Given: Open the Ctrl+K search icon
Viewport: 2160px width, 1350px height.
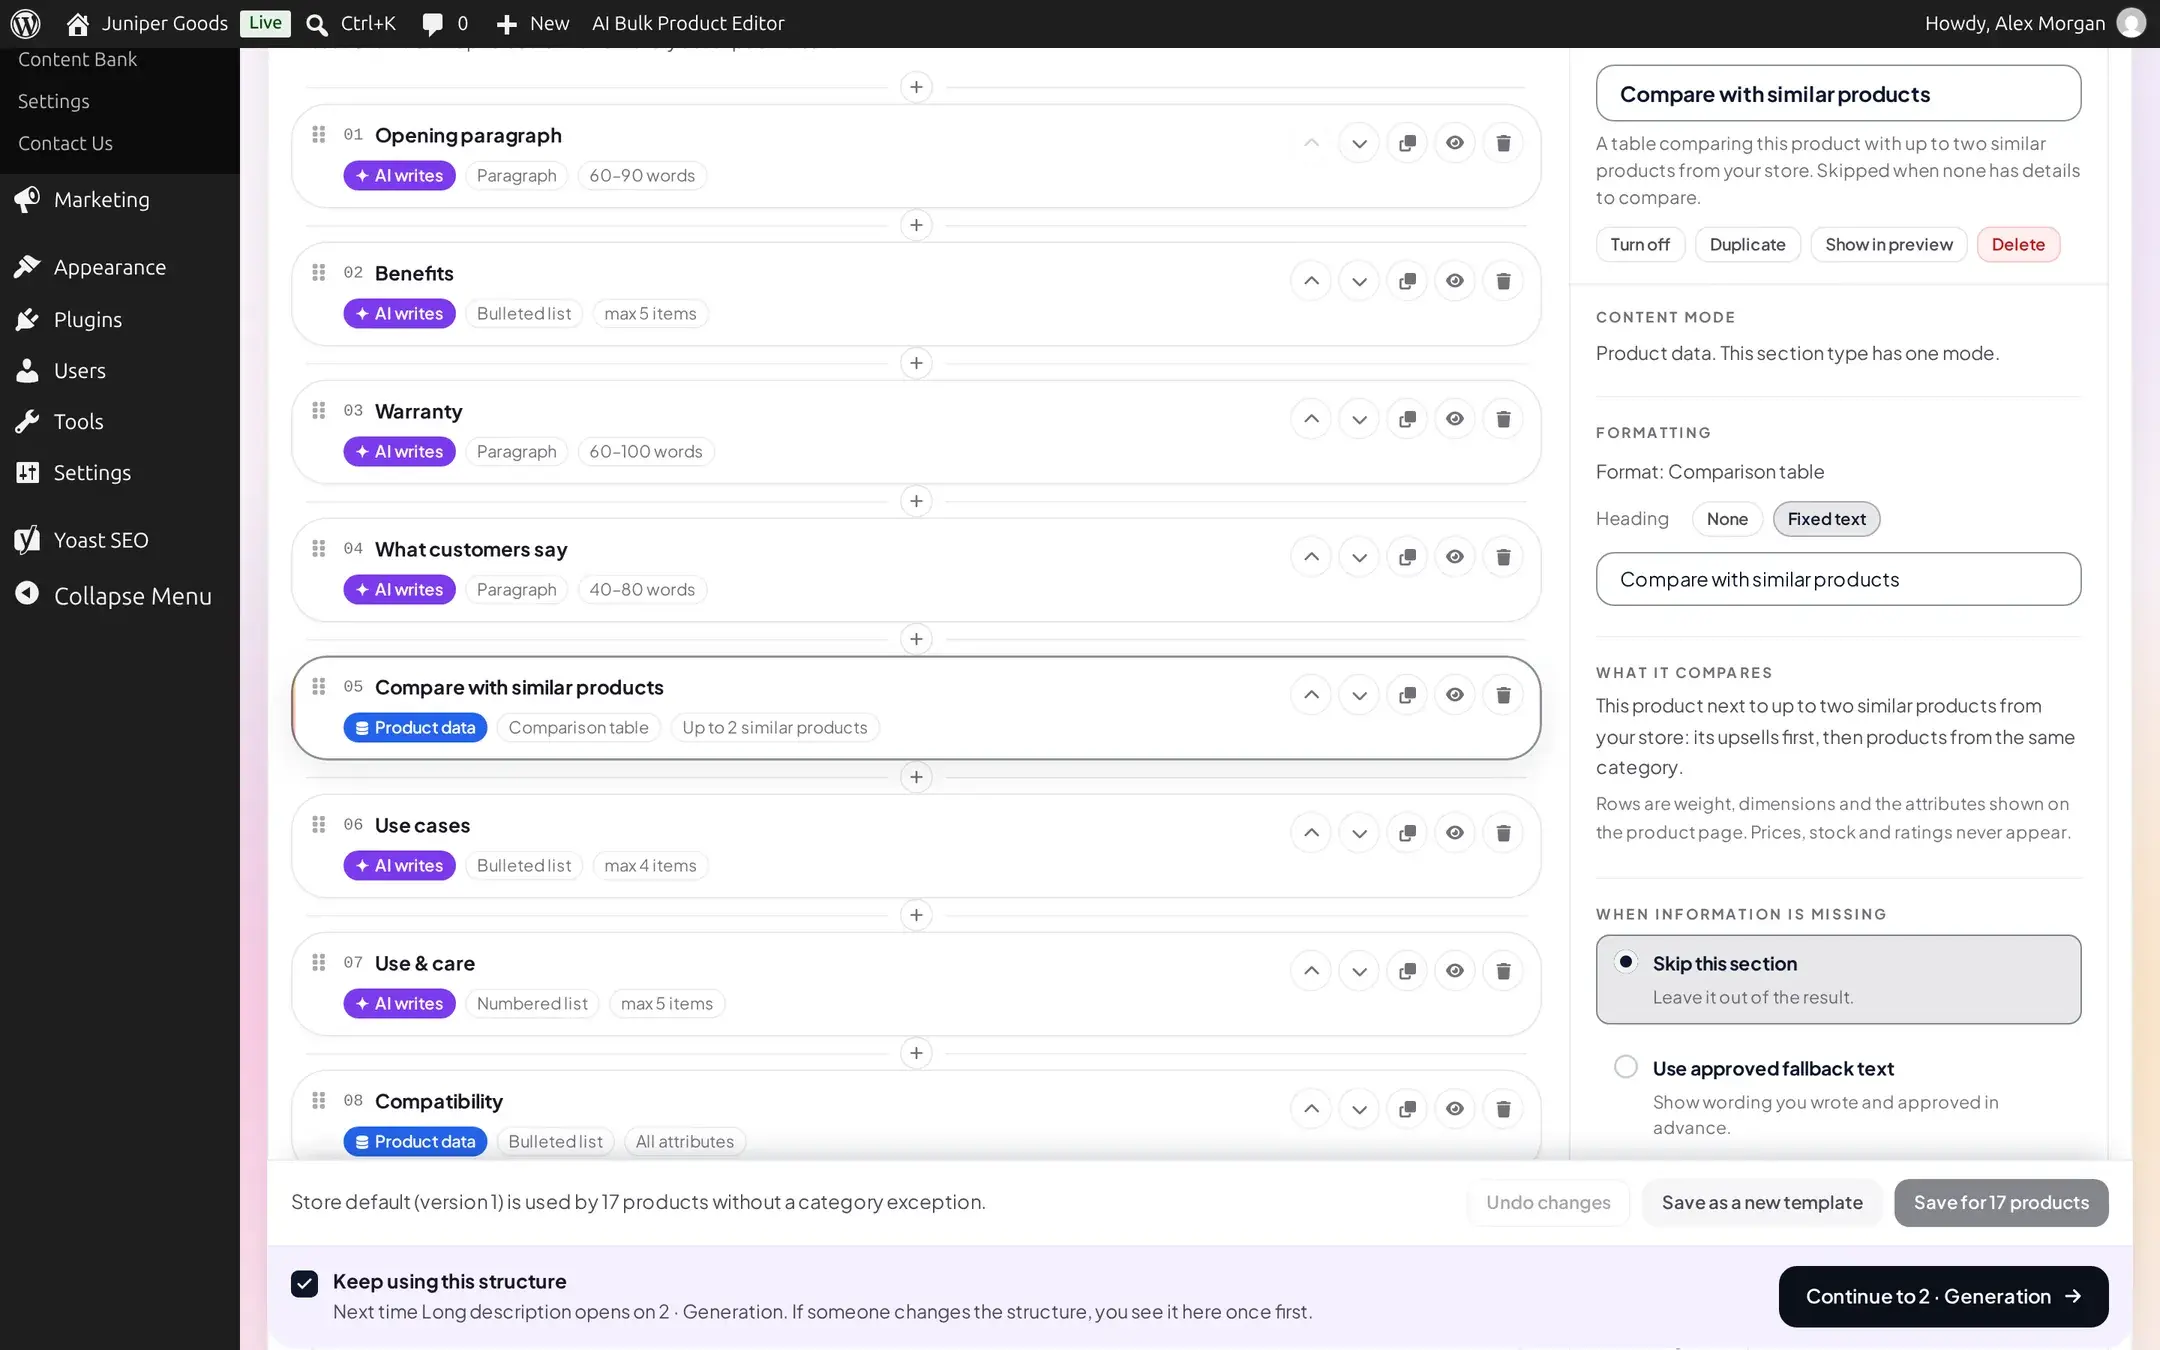Looking at the screenshot, I should pos(317,24).
